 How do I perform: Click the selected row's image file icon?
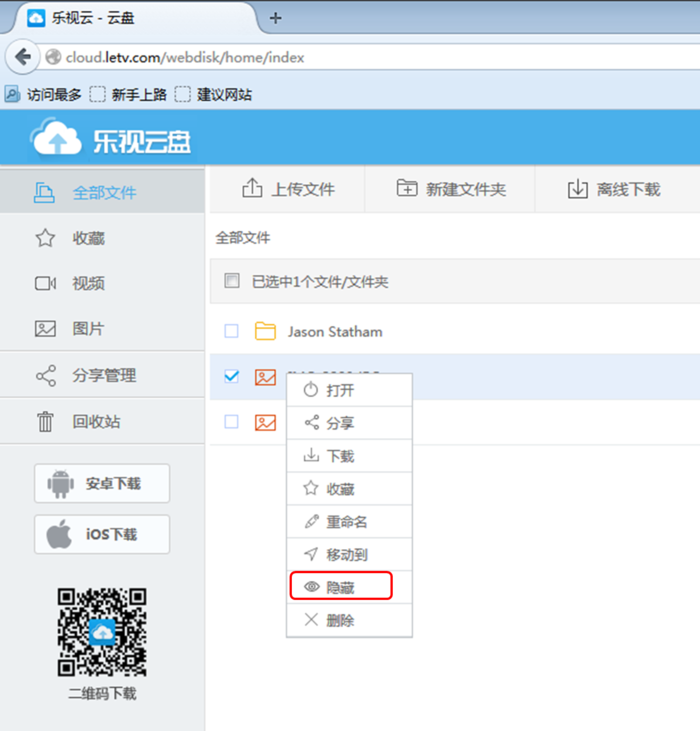tap(265, 377)
